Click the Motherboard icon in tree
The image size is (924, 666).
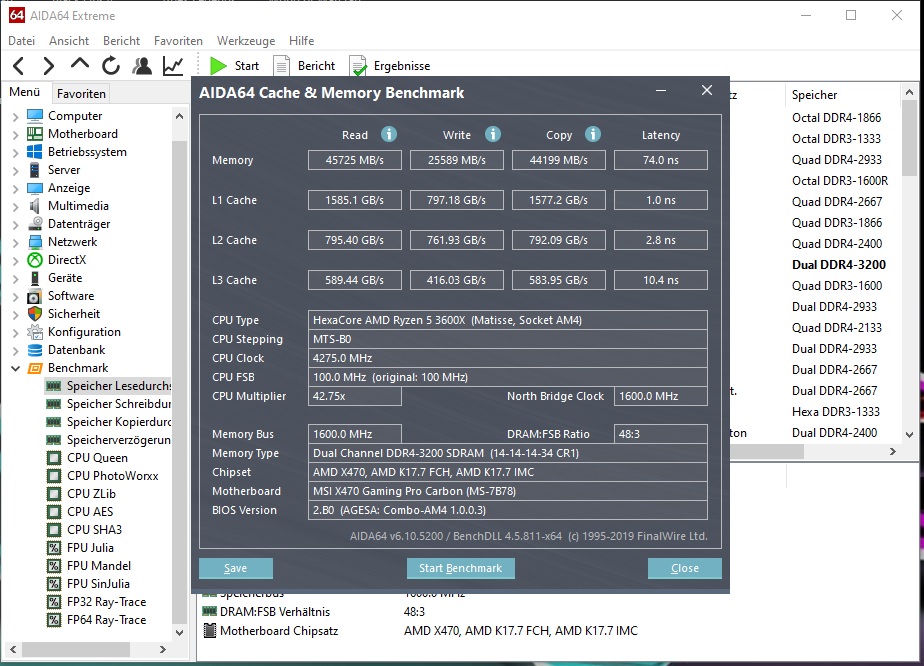(x=35, y=134)
